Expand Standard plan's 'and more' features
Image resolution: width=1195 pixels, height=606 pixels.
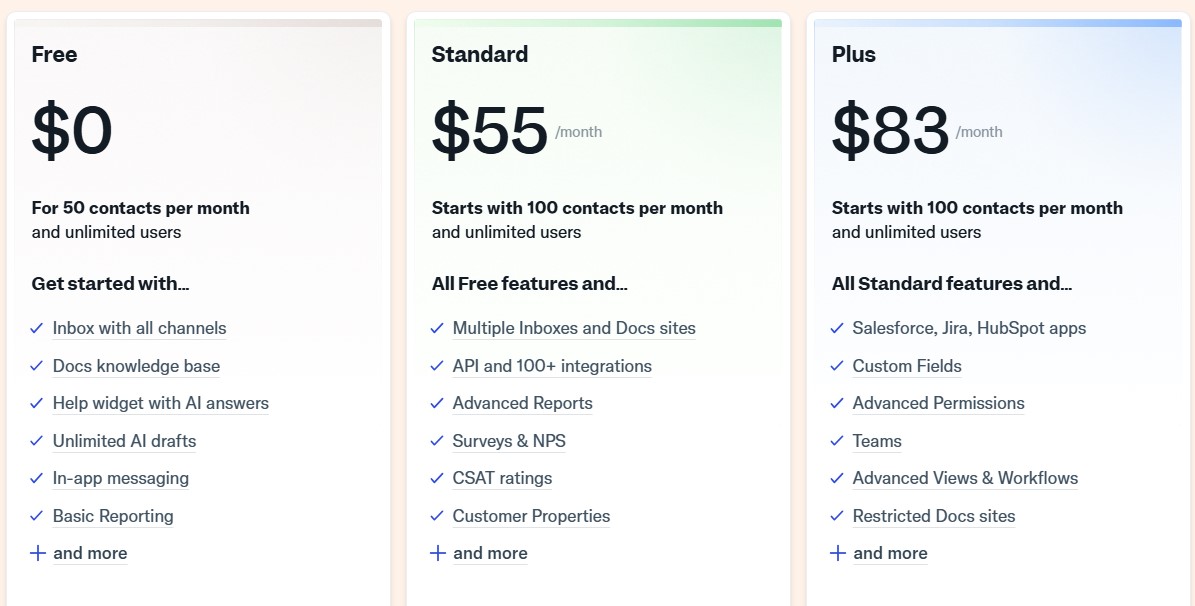click(490, 553)
